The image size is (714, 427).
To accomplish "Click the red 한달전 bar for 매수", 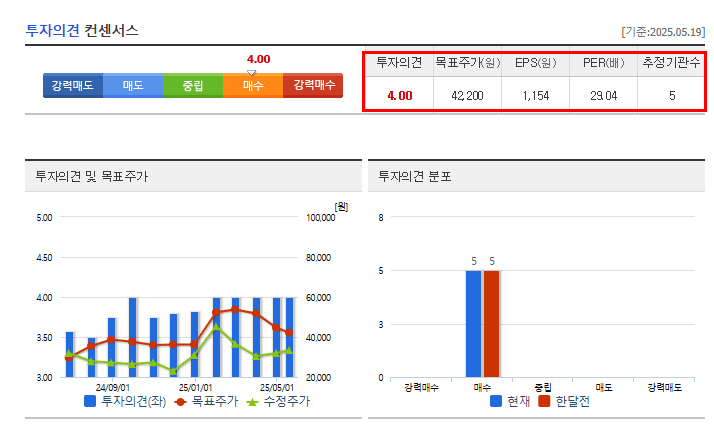I will point(492,324).
